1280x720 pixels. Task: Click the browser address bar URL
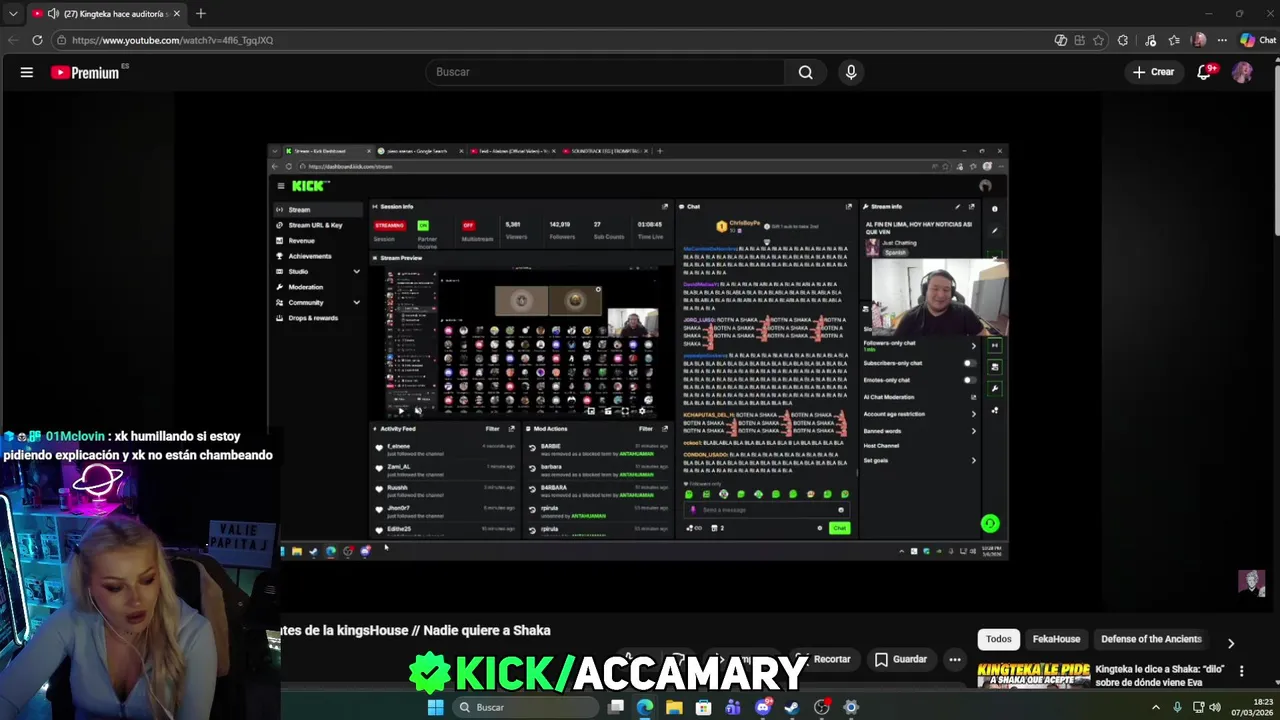[x=172, y=40]
